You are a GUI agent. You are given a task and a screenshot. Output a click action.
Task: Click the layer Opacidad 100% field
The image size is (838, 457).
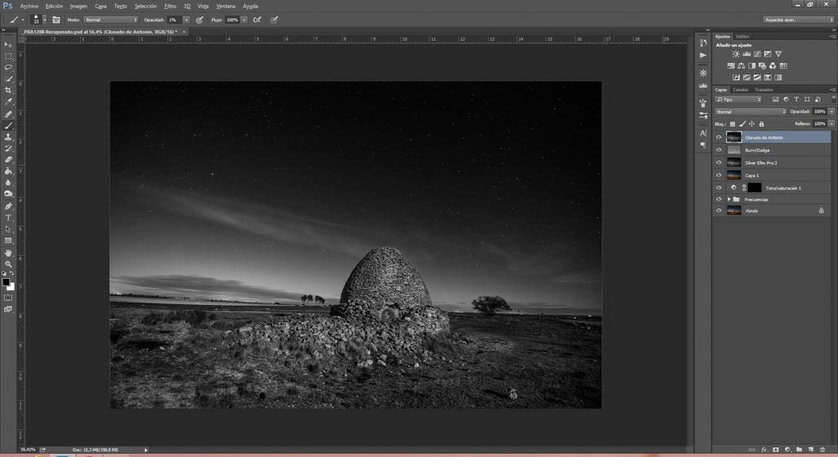(820, 111)
